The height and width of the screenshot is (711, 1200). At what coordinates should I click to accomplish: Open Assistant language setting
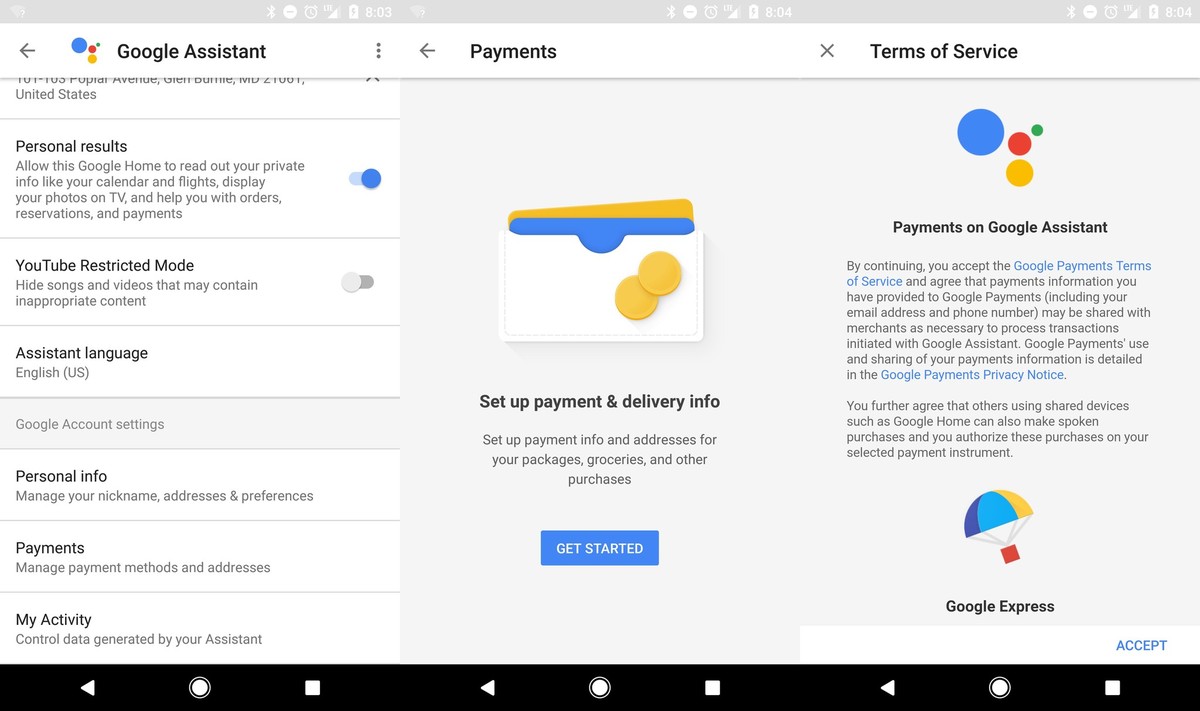pos(200,362)
